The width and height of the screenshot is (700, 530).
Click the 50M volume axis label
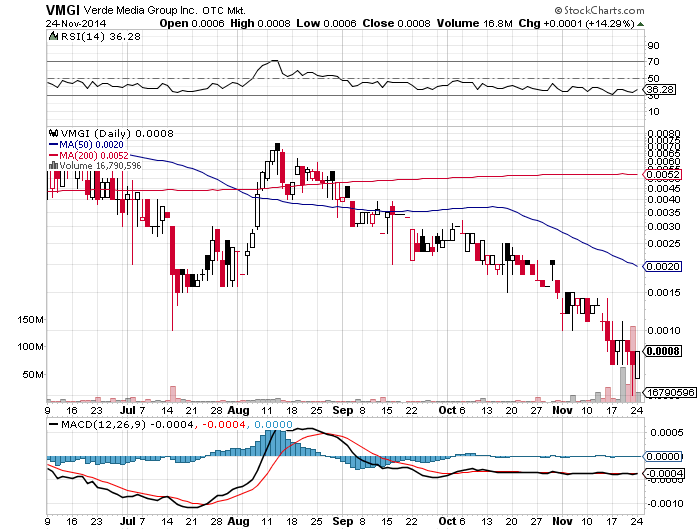click(x=33, y=374)
